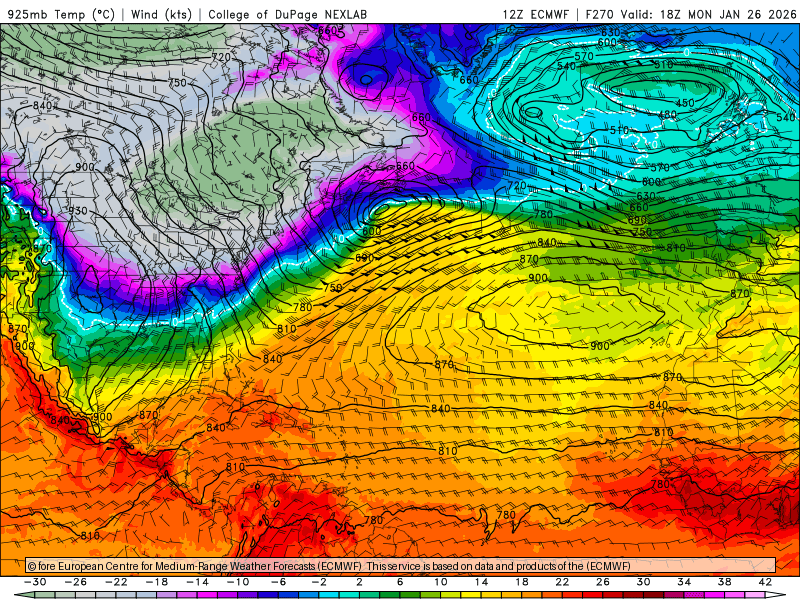
Task: Click the "F270" forecast hour text
Action: 599,14
